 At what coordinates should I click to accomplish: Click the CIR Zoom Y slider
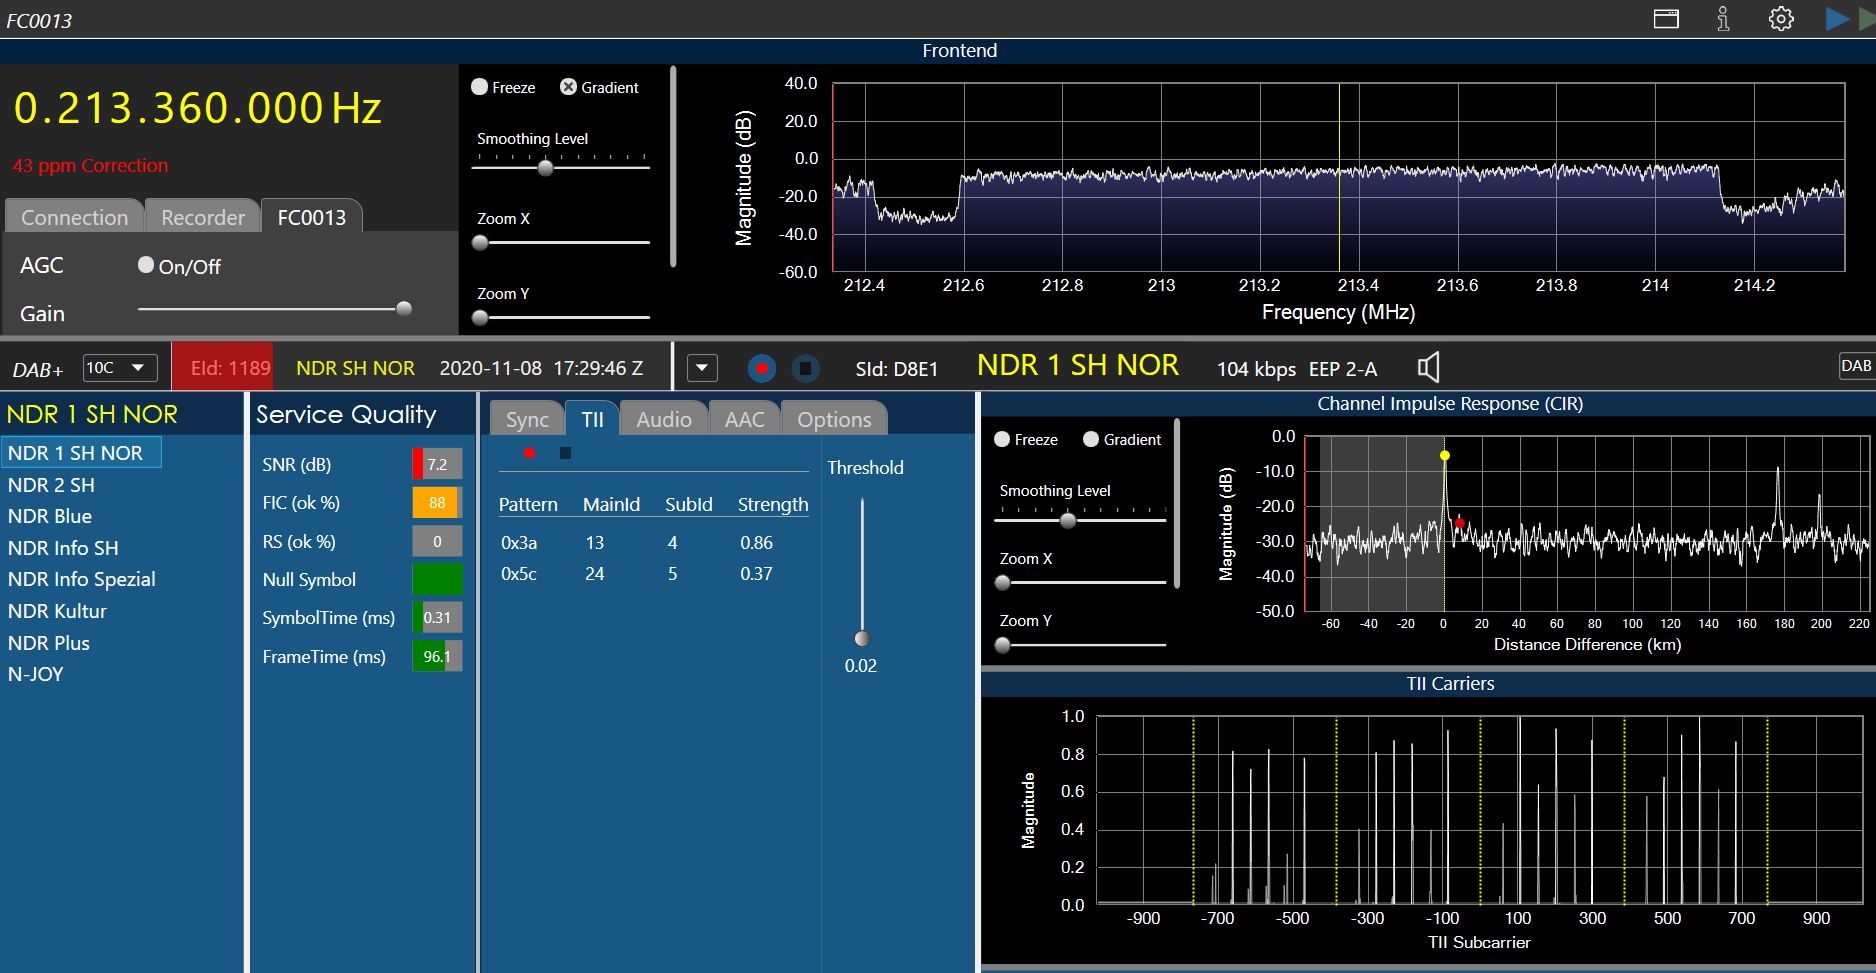[x=1080, y=645]
